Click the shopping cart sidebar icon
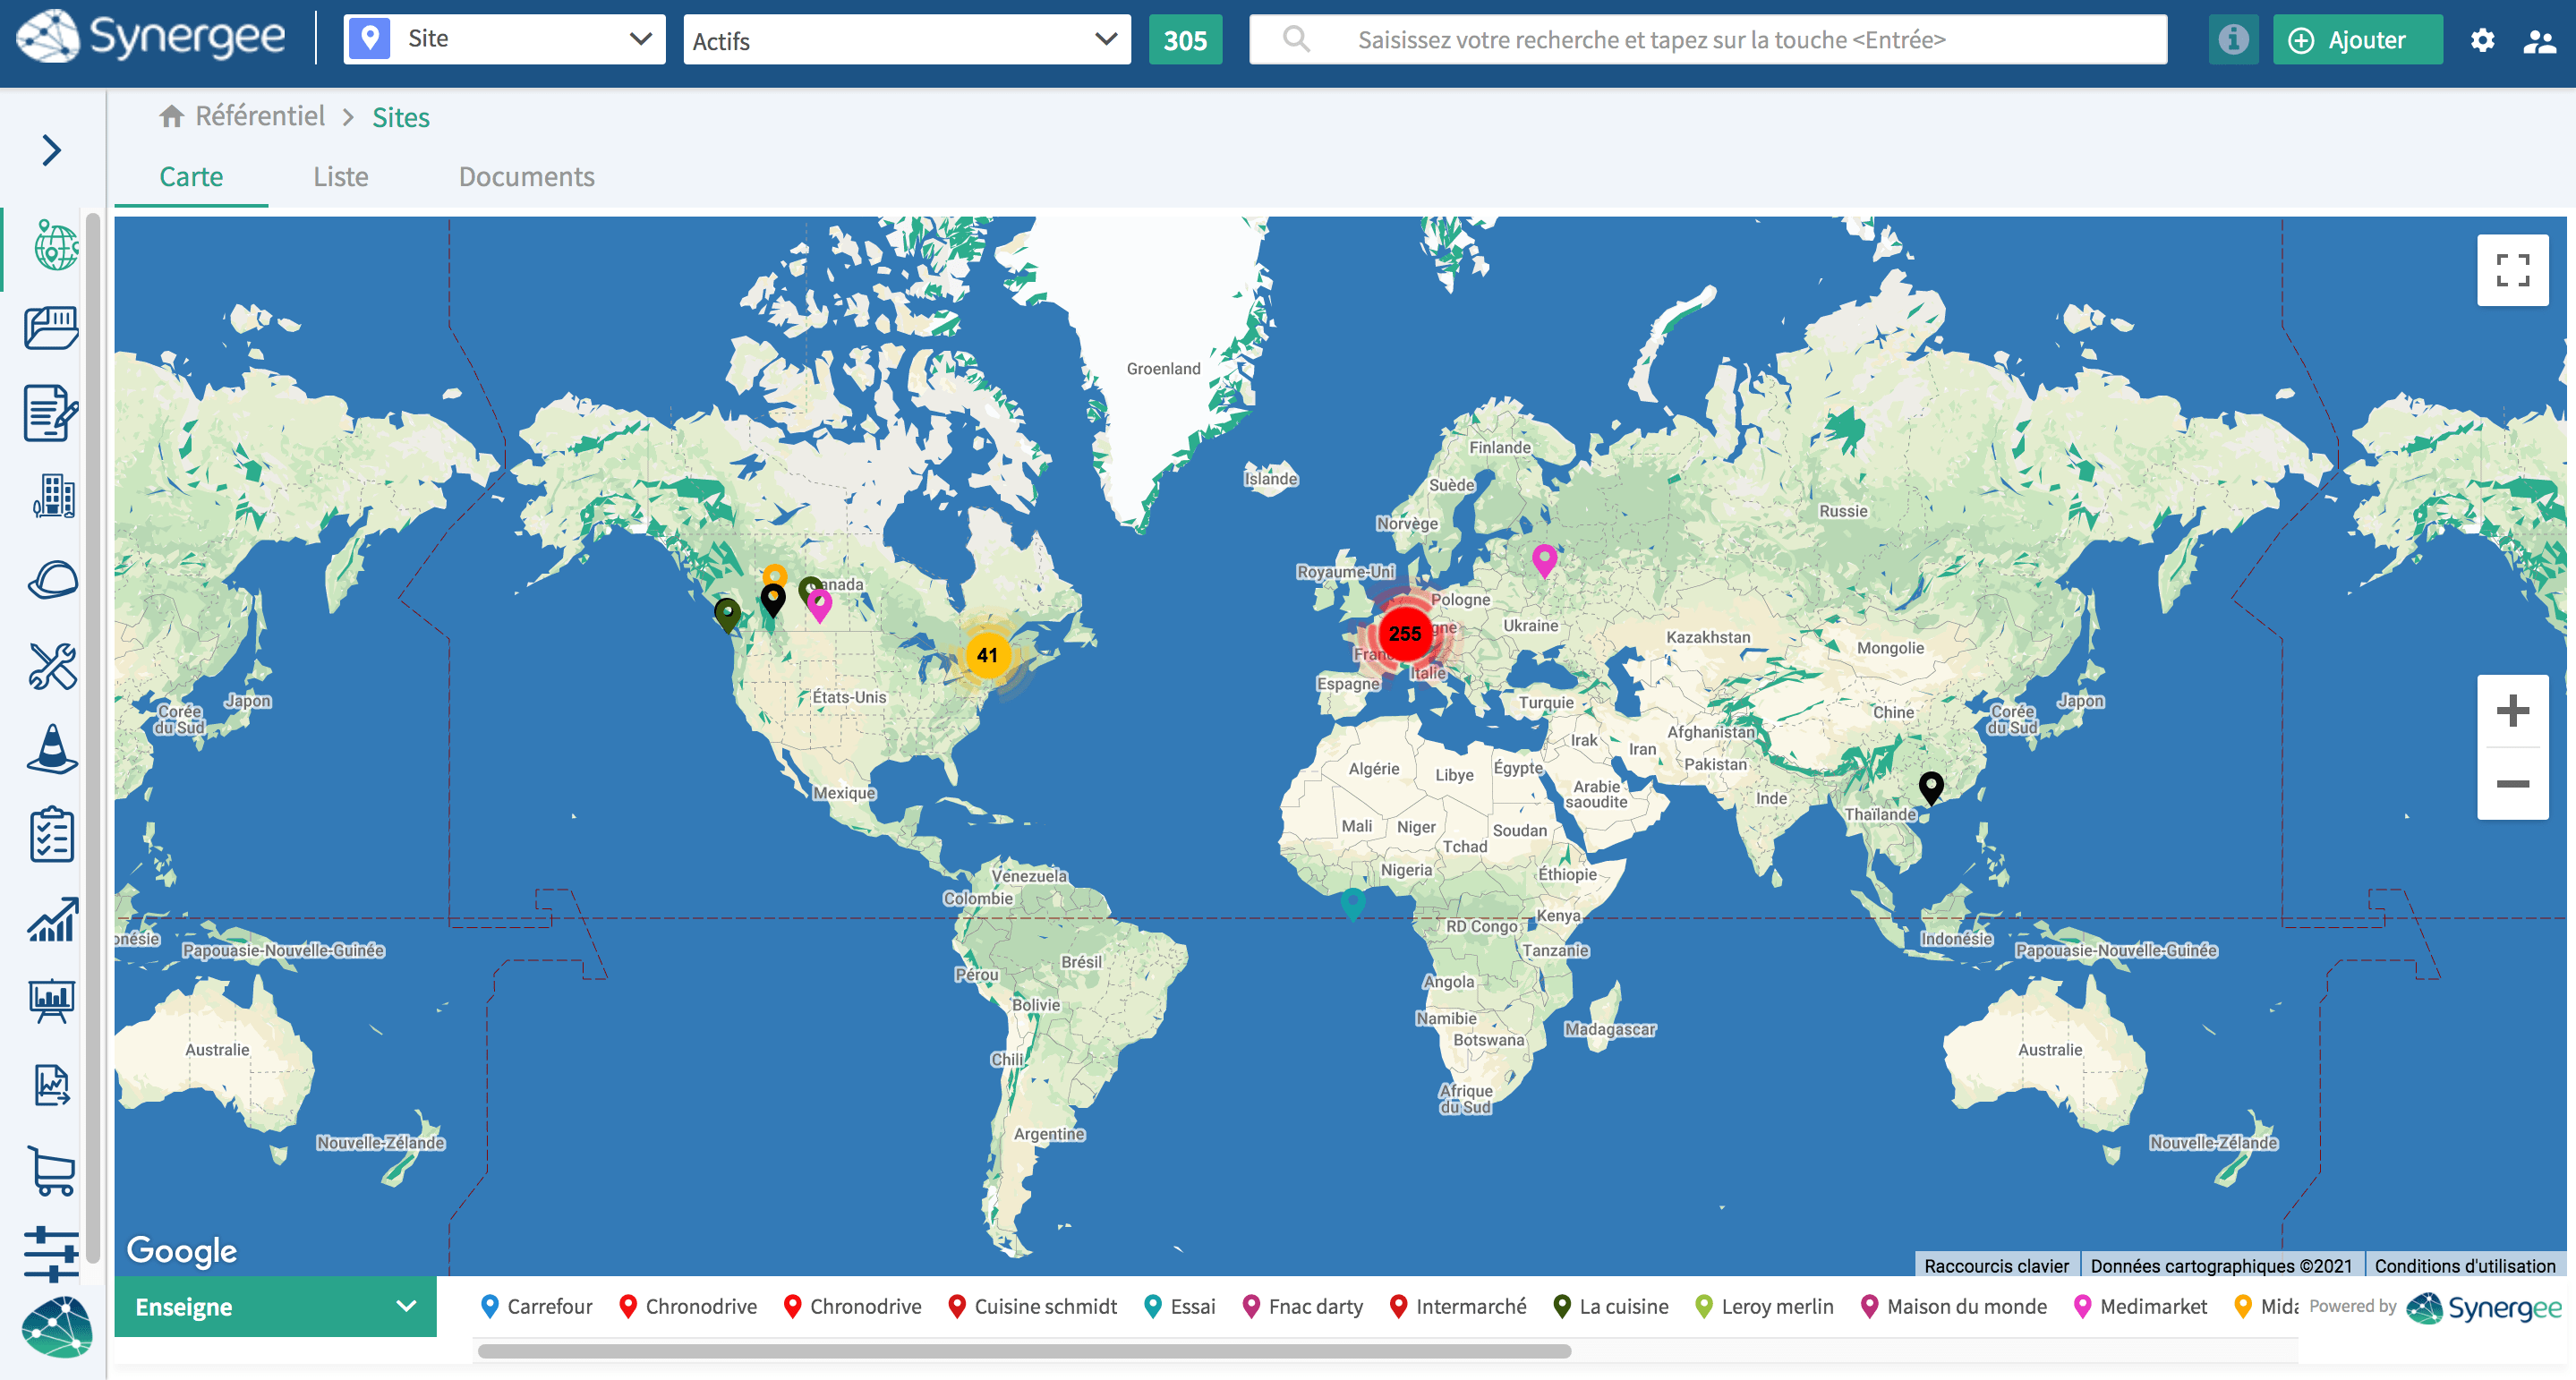This screenshot has width=2576, height=1380. (52, 1170)
